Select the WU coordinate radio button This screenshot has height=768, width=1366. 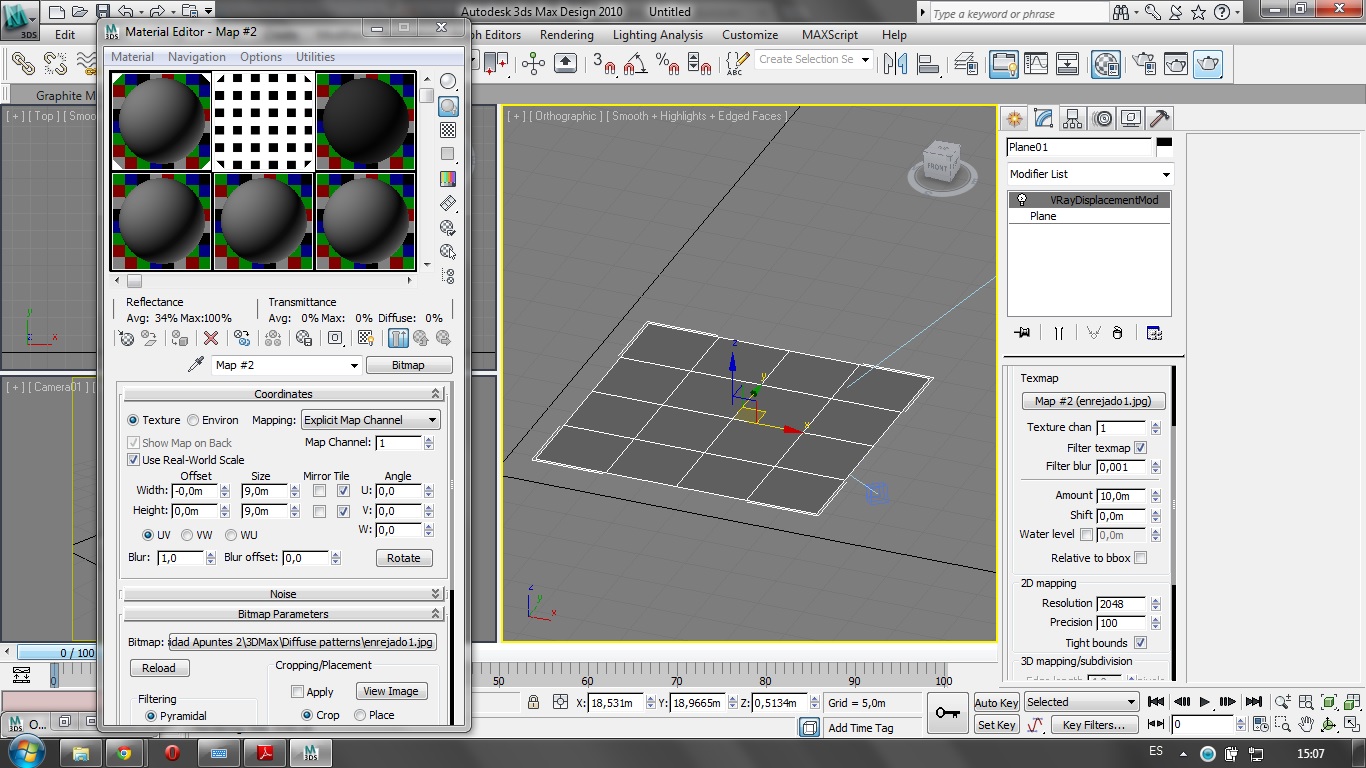coord(231,535)
